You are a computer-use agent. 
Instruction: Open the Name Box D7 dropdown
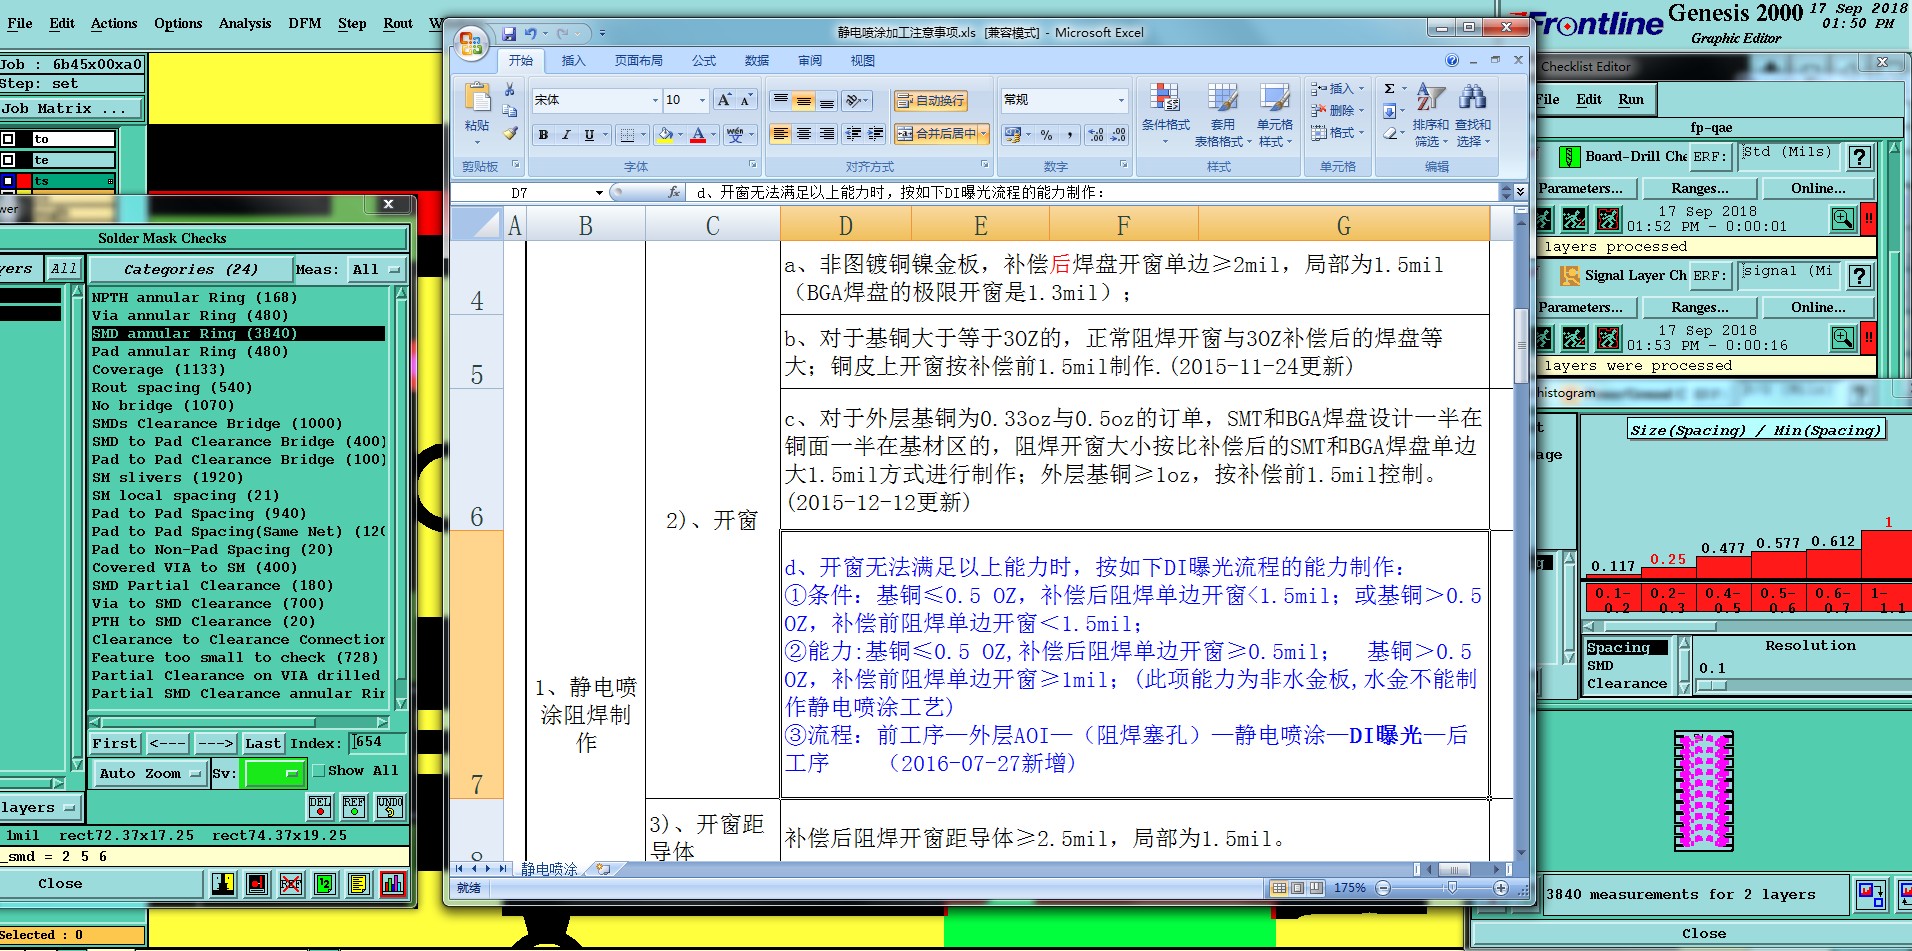[599, 193]
